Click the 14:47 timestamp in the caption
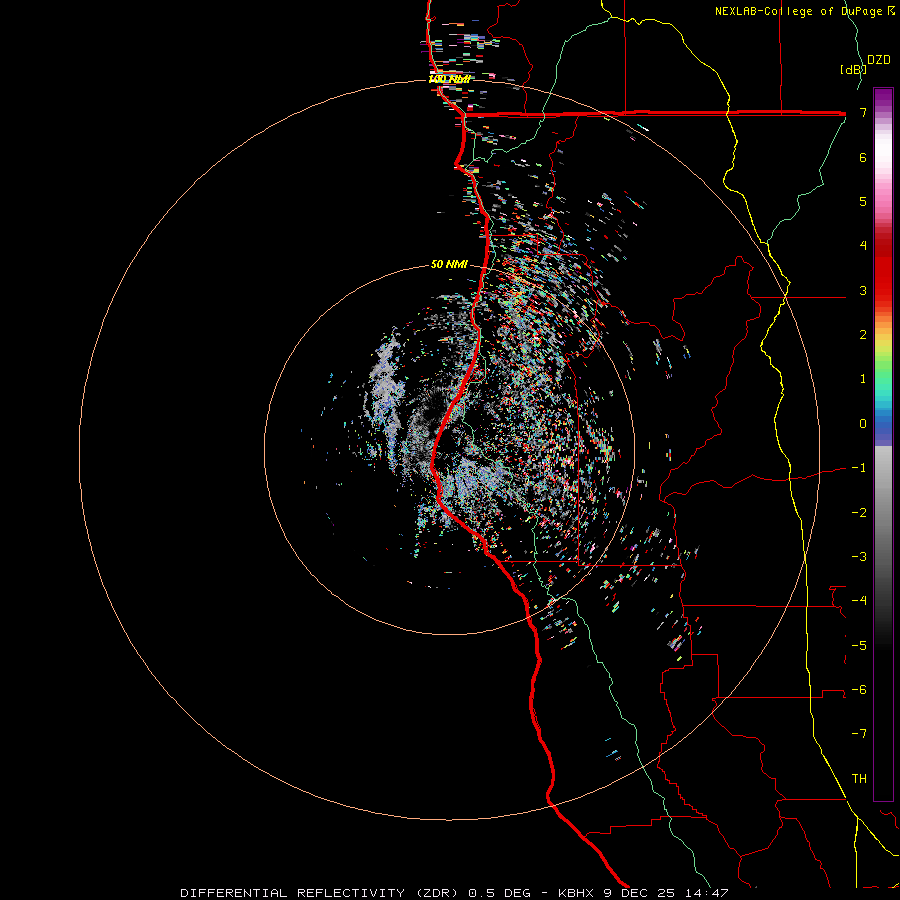 pyautogui.click(x=706, y=893)
